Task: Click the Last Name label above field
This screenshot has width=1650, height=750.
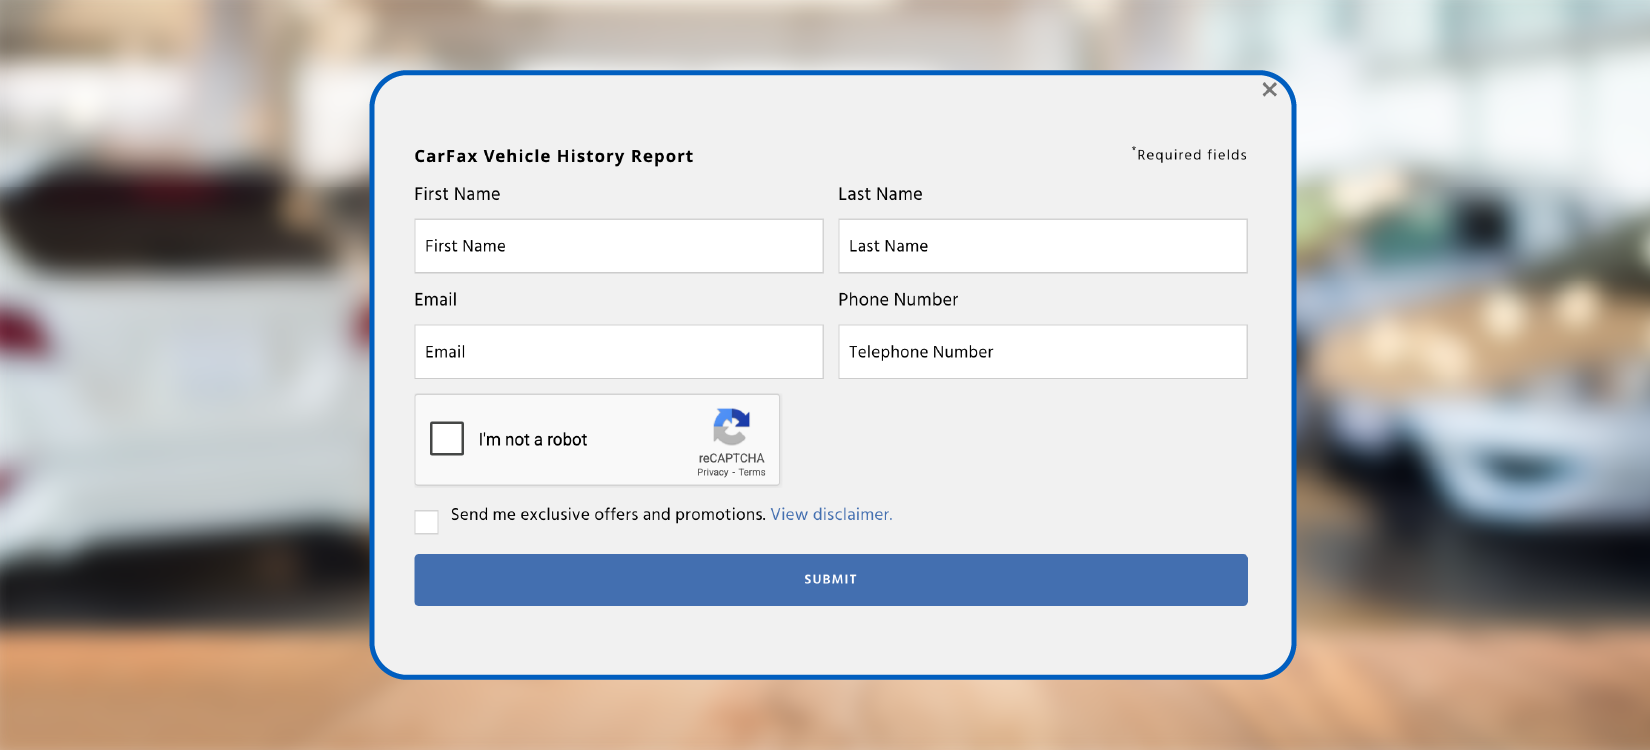Action: [880, 194]
